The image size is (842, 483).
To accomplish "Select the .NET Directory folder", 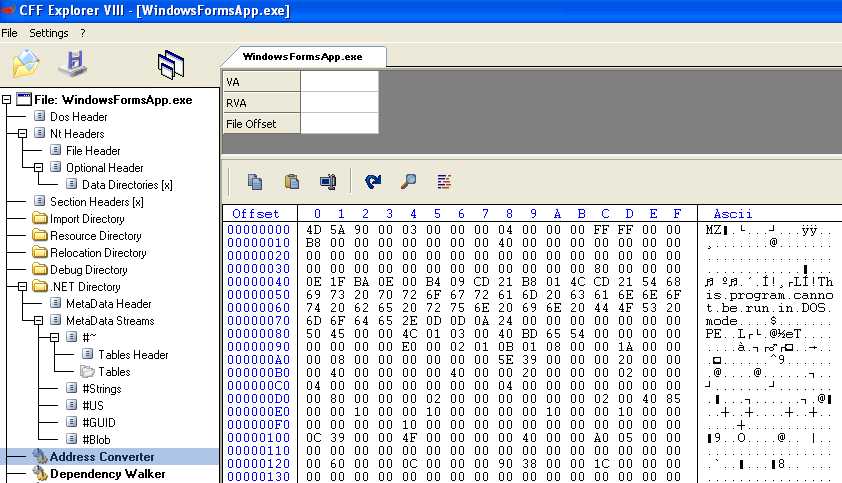I will (85, 287).
